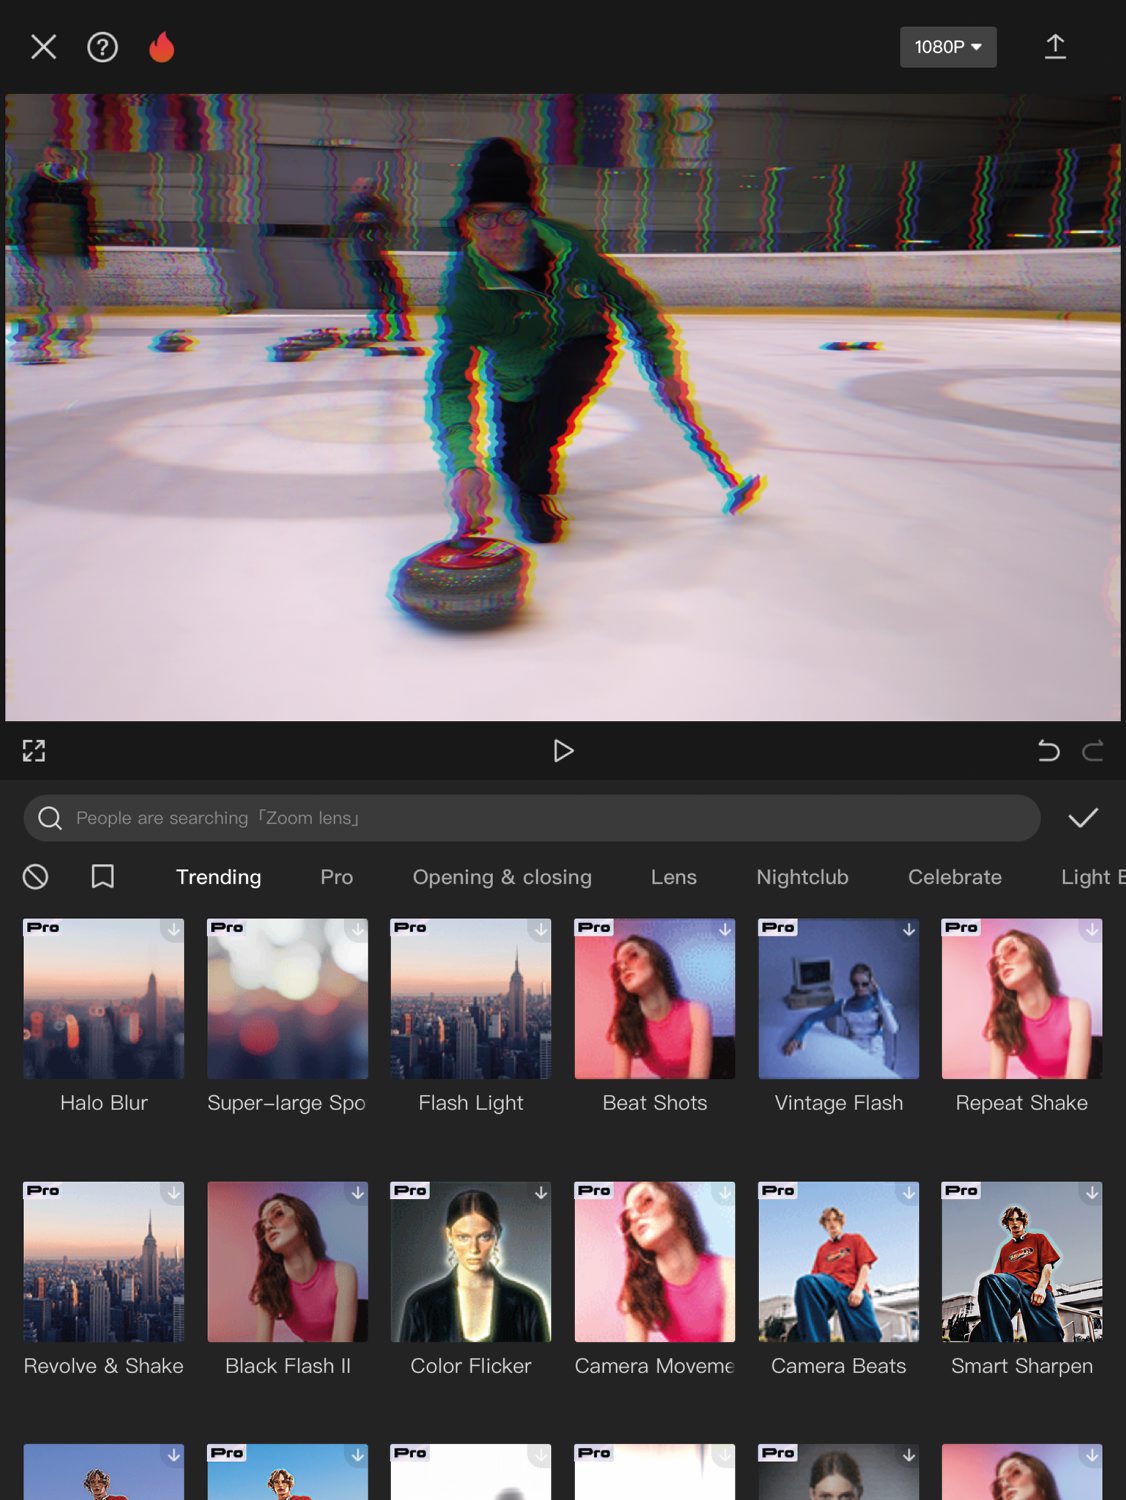This screenshot has width=1126, height=1500.
Task: Click the Smart Sharpen label text
Action: tap(1022, 1367)
